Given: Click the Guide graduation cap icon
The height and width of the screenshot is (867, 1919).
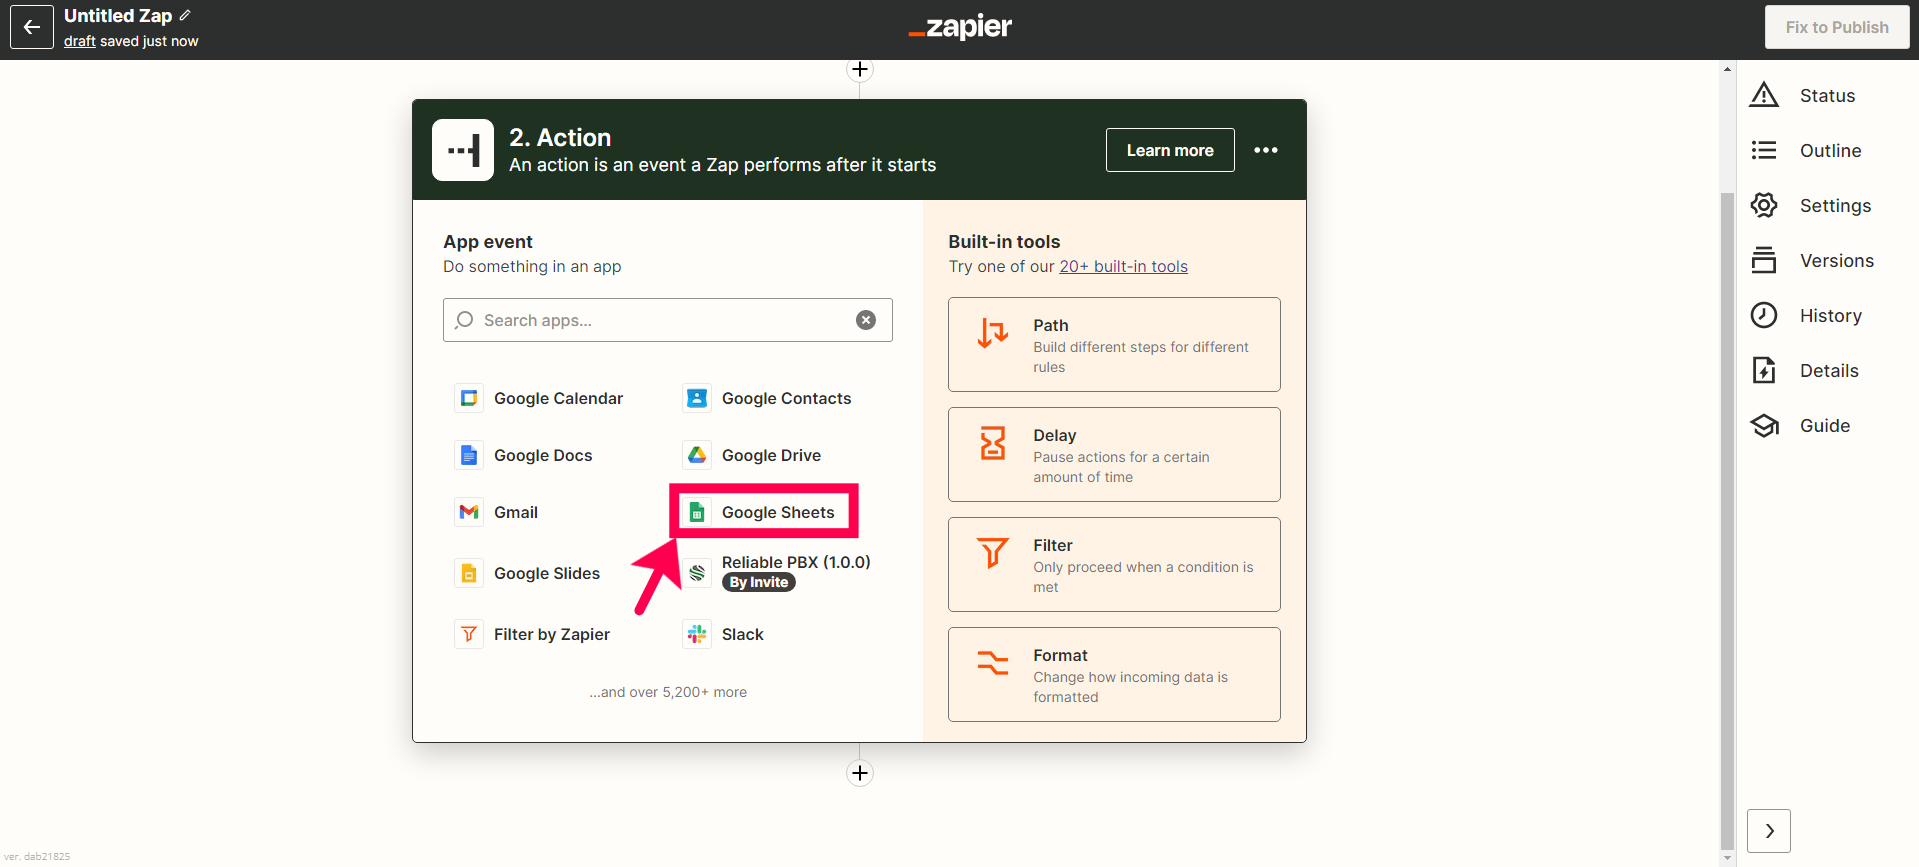Looking at the screenshot, I should click(x=1764, y=425).
